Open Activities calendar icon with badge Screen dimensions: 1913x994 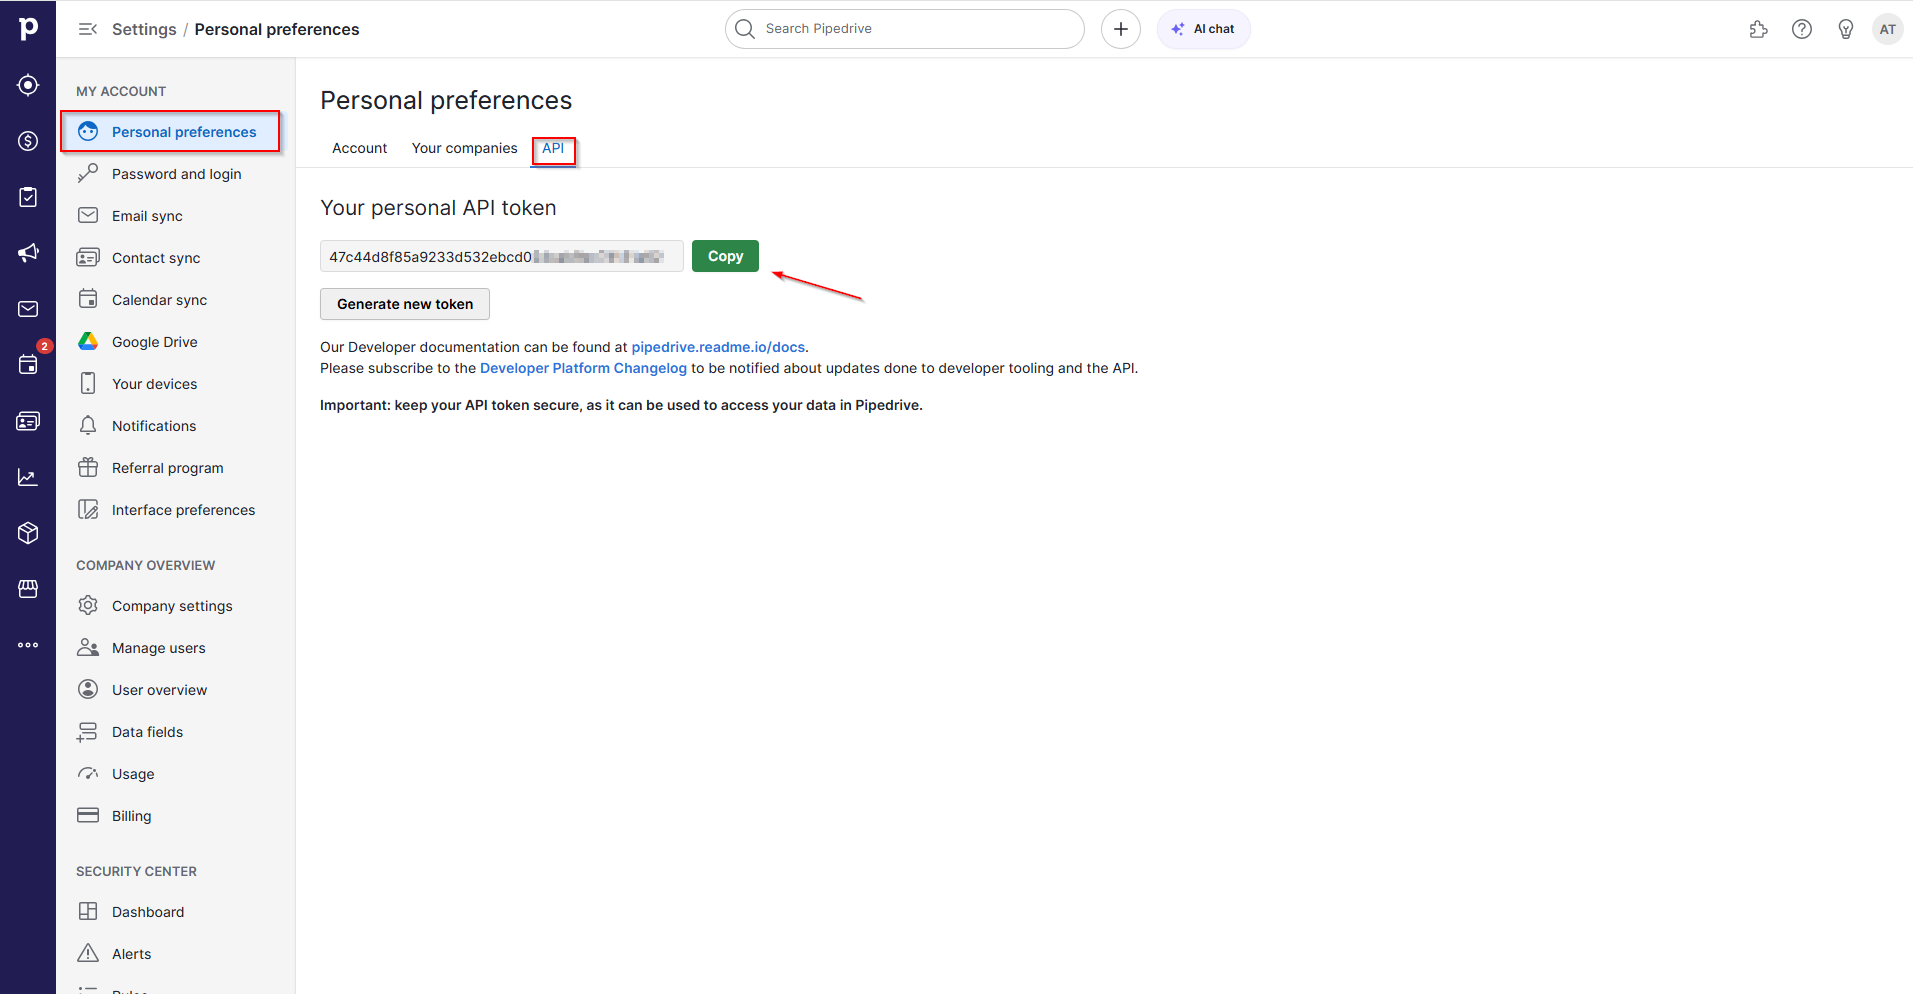[28, 365]
